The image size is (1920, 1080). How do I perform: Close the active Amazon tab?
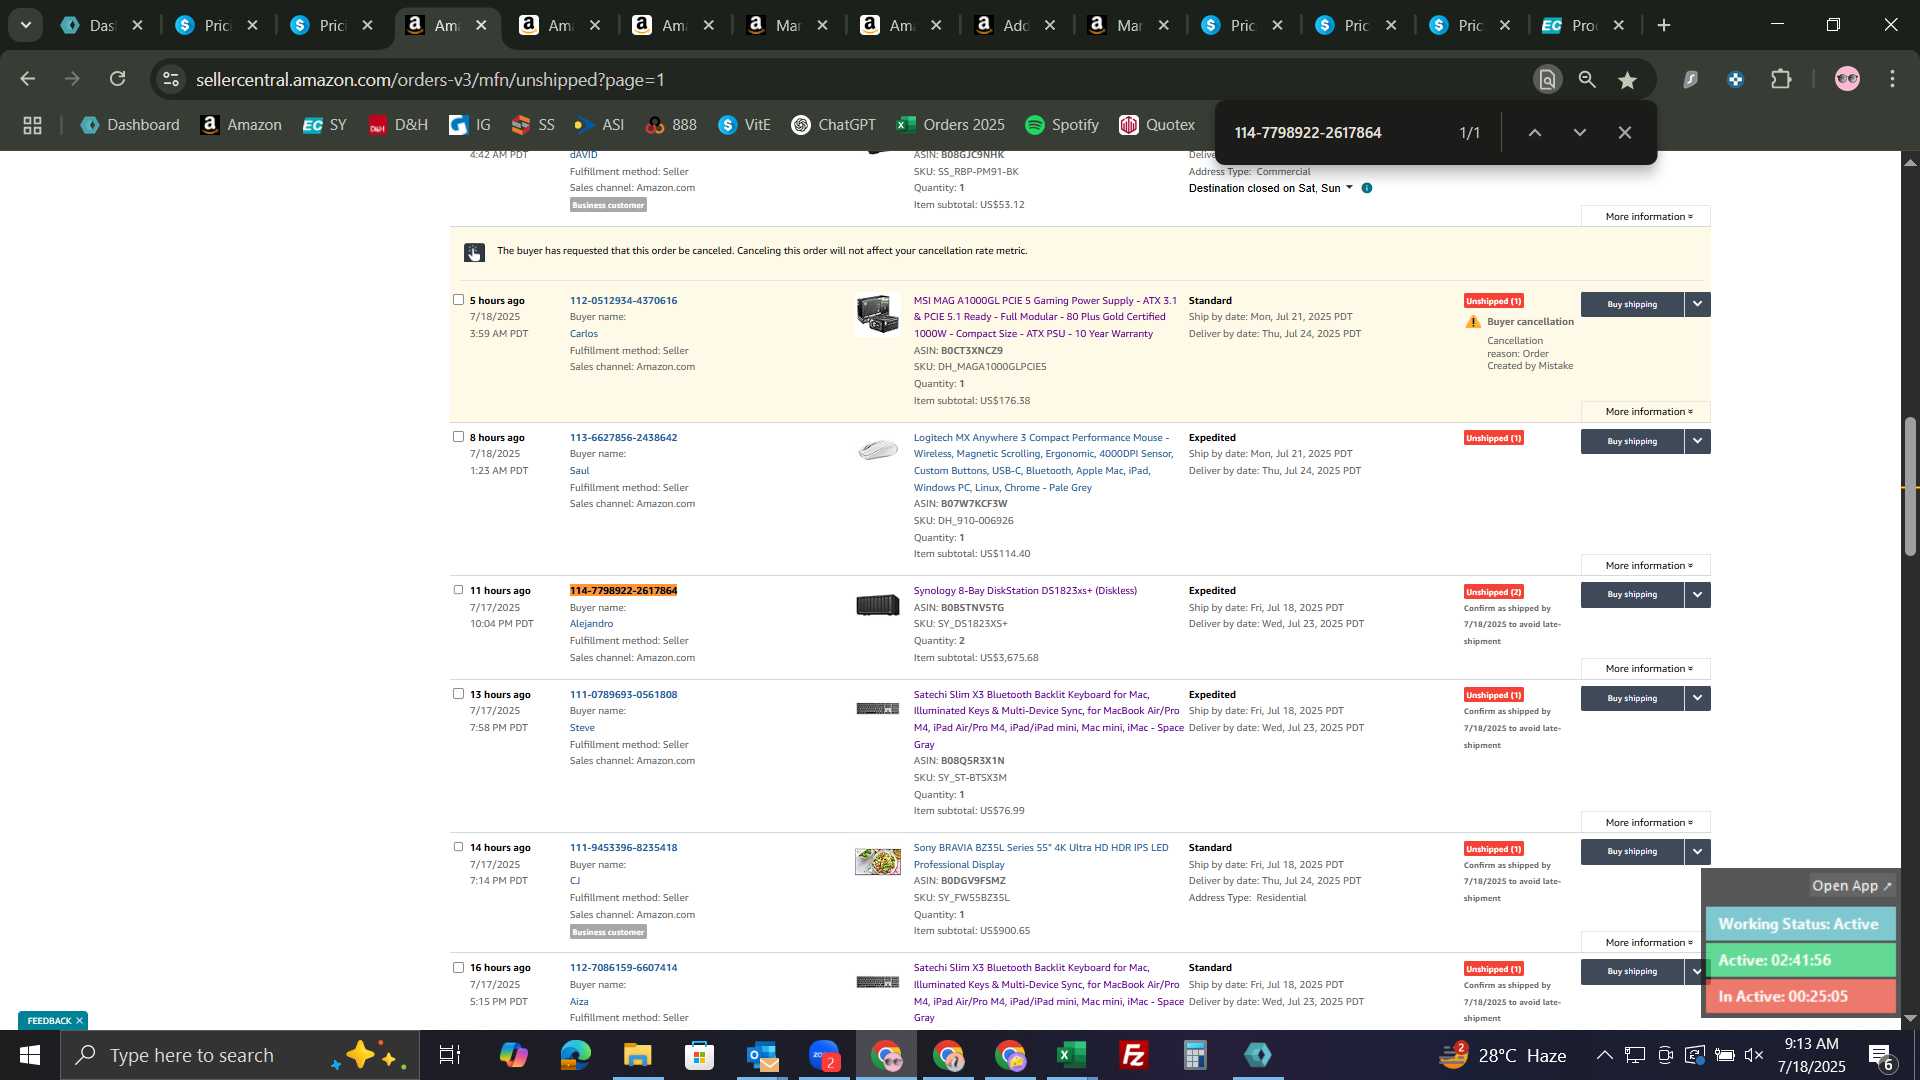click(481, 25)
